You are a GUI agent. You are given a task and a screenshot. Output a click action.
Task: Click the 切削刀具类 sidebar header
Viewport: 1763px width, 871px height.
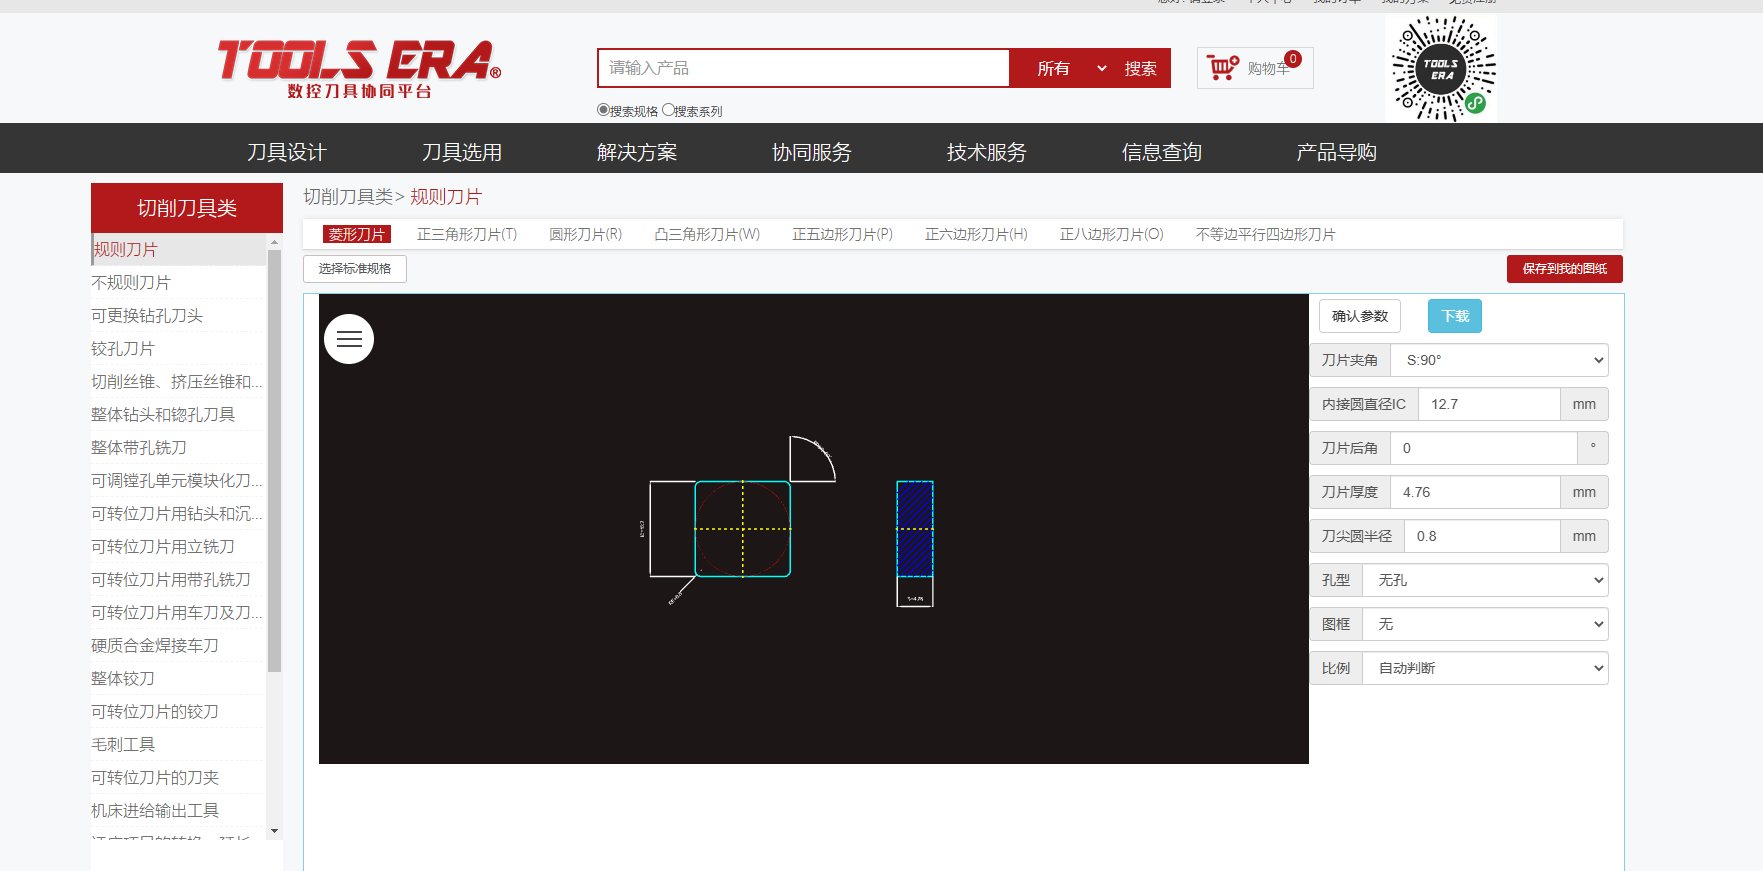pos(187,207)
